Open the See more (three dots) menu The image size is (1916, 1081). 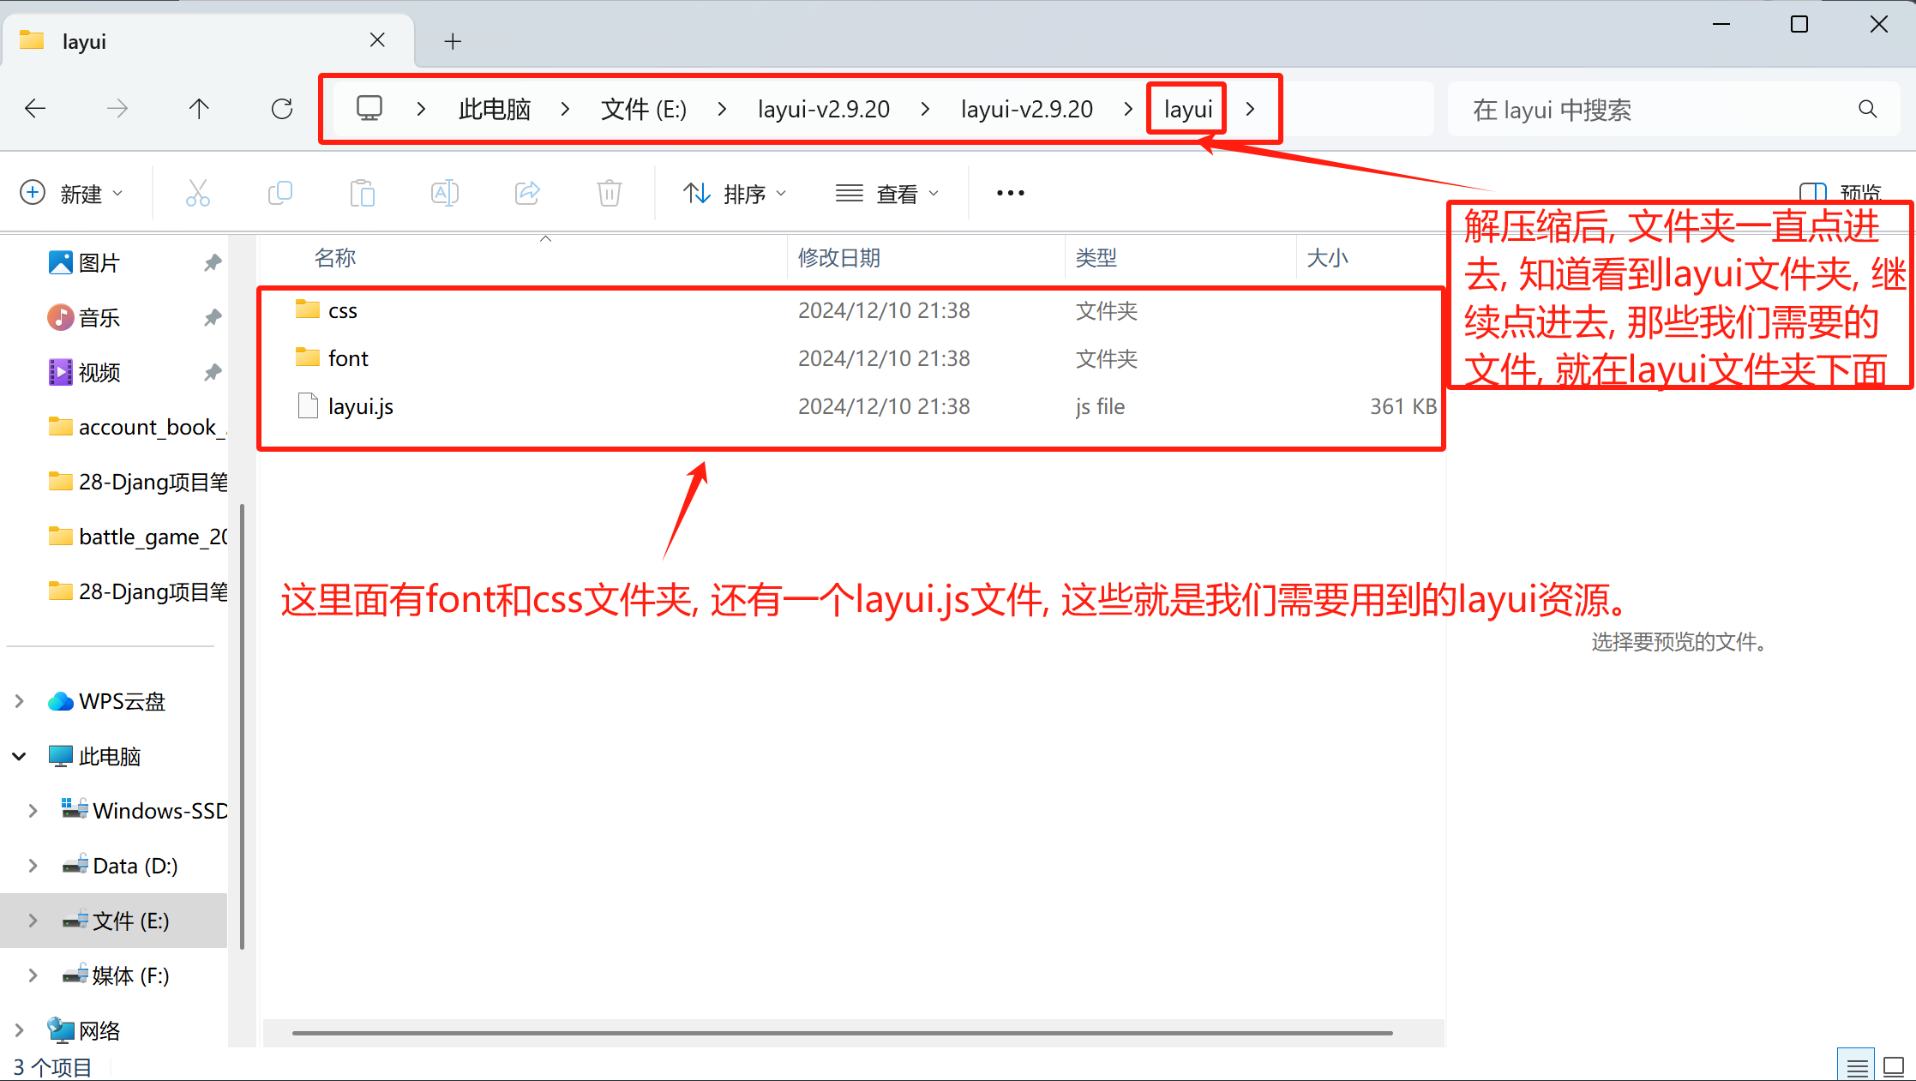pos(1010,193)
